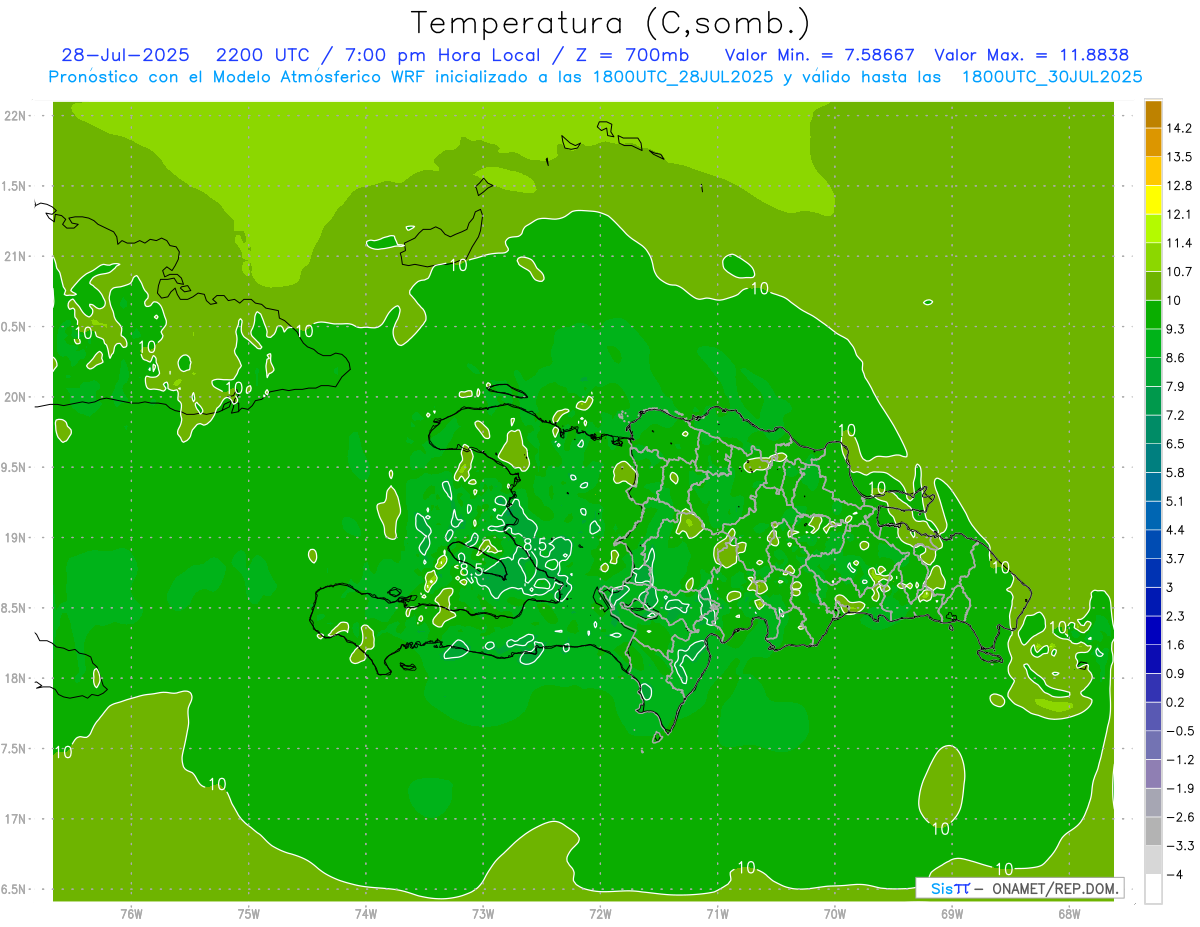Click the "68W" longitude axis label
This screenshot has width=1200, height=927.
1069,914
